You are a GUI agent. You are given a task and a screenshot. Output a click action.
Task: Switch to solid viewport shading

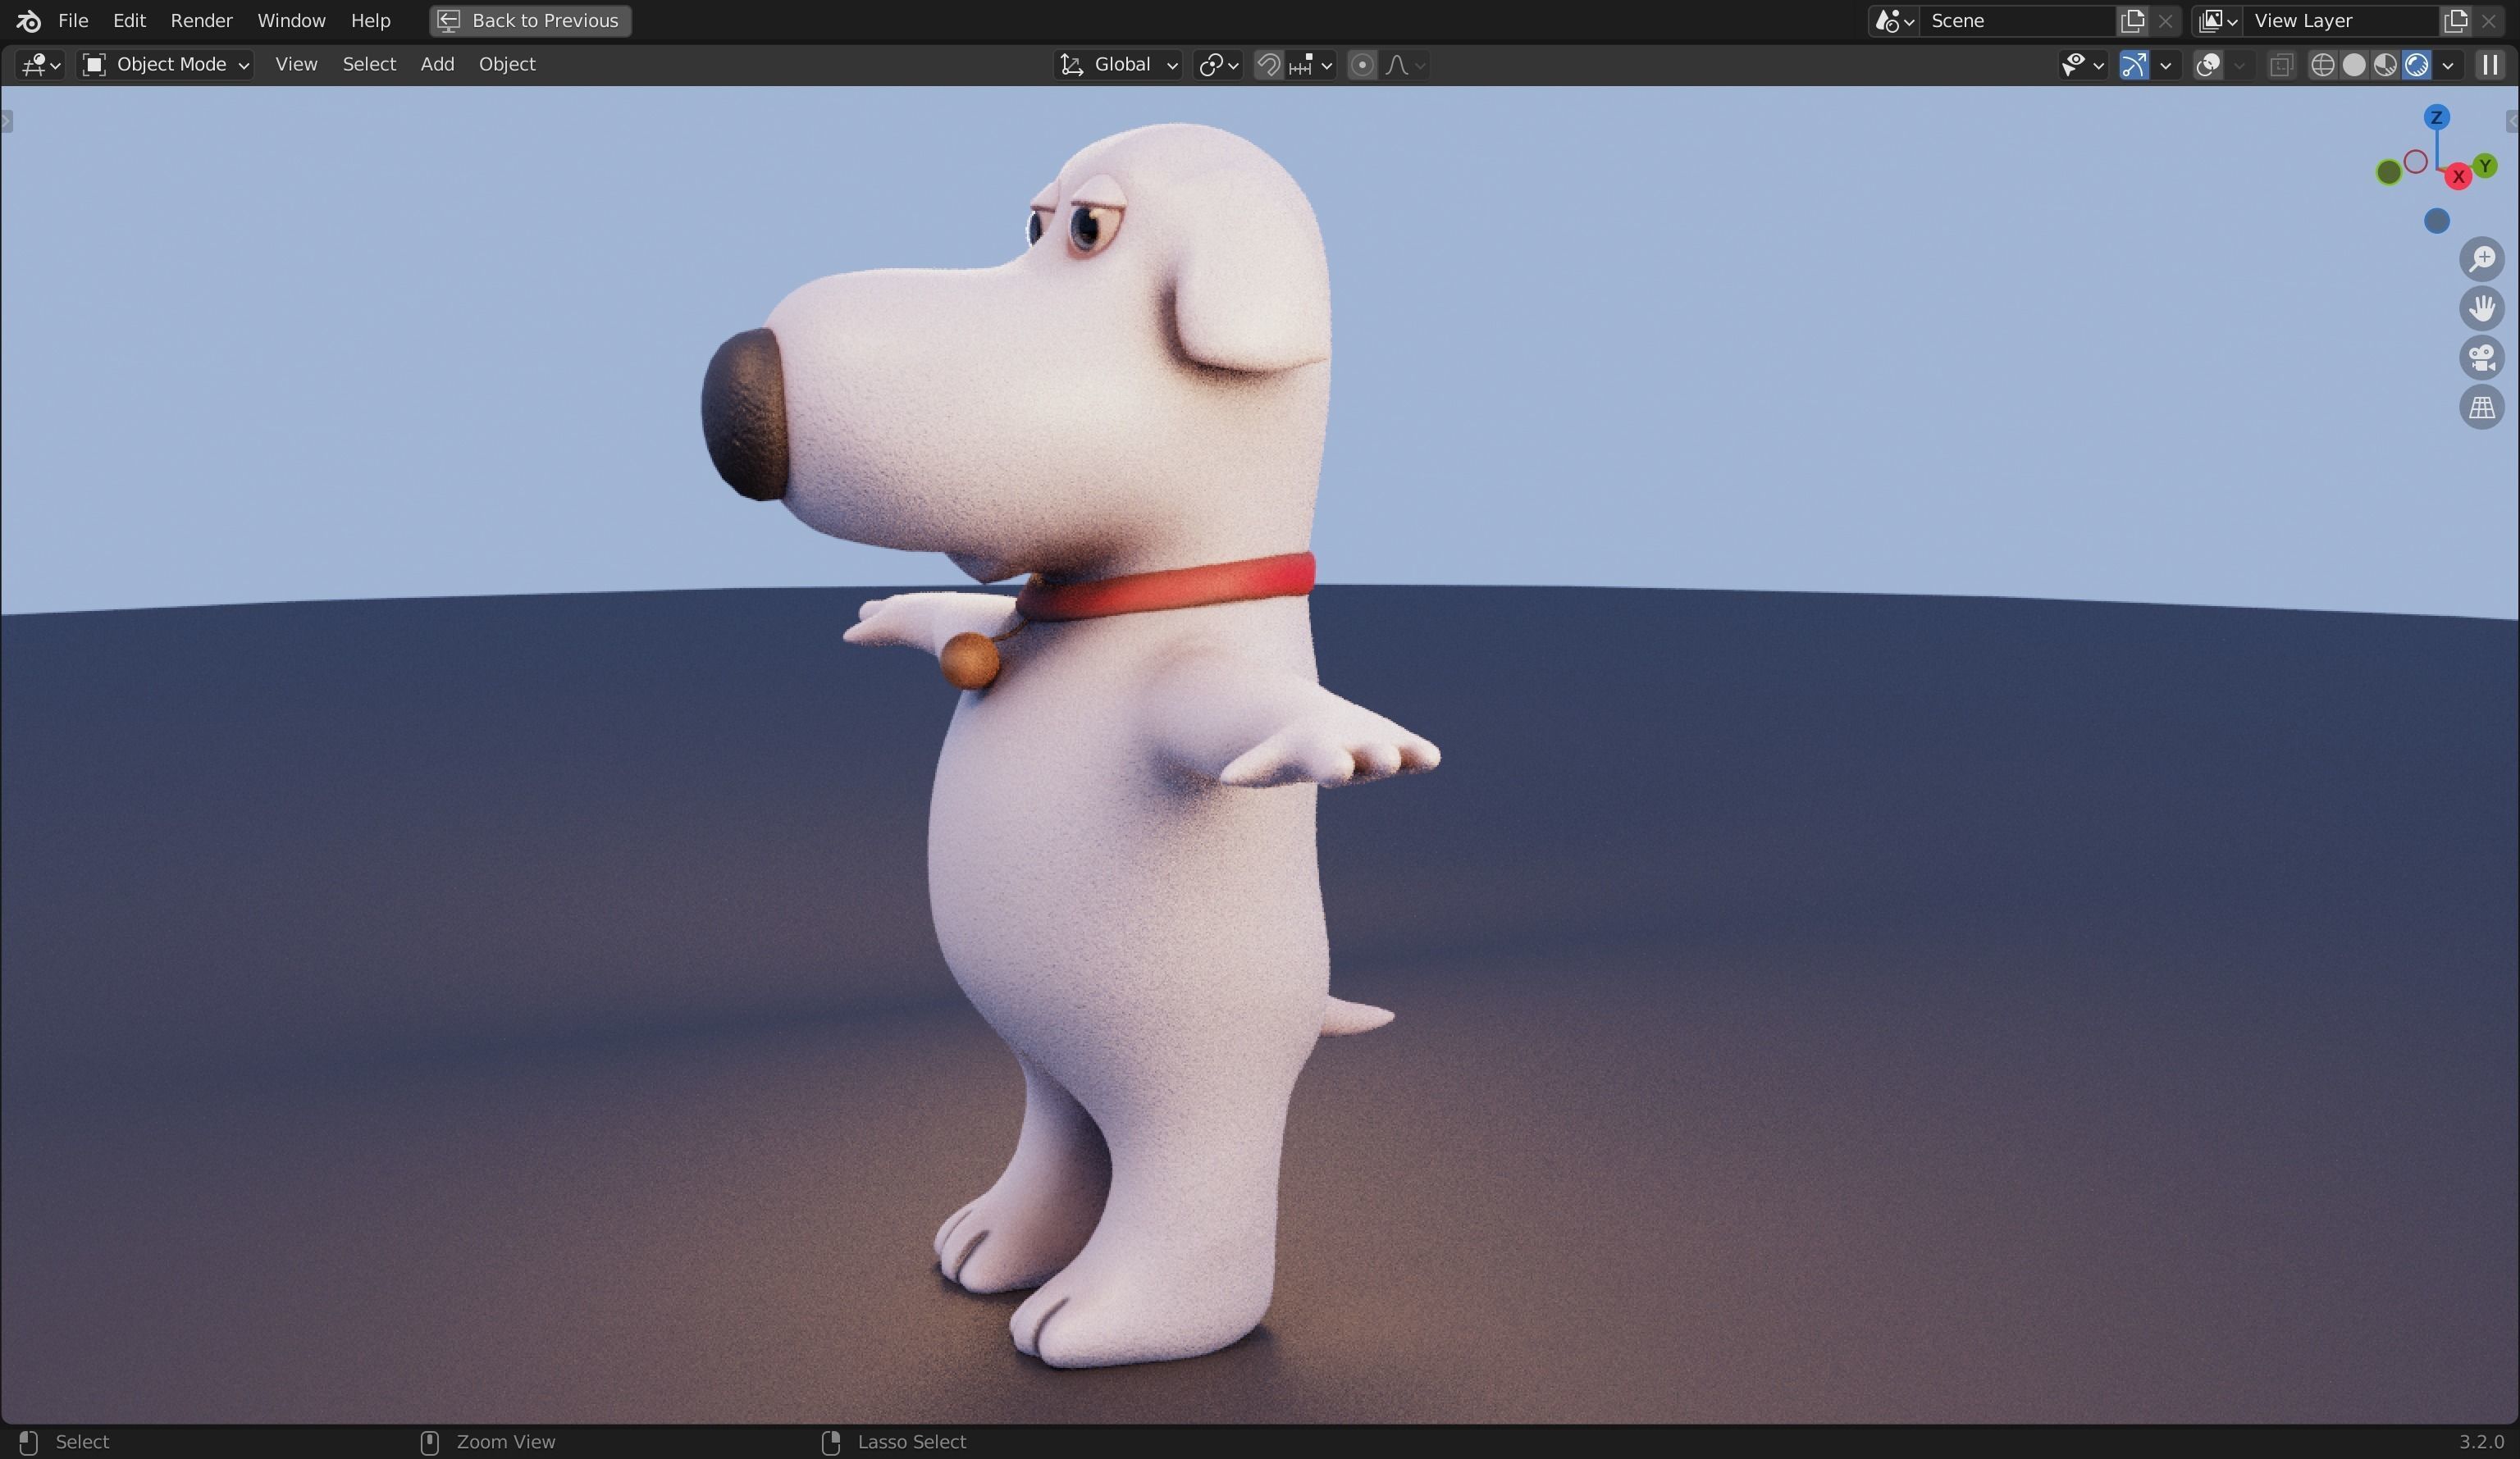[x=2354, y=65]
